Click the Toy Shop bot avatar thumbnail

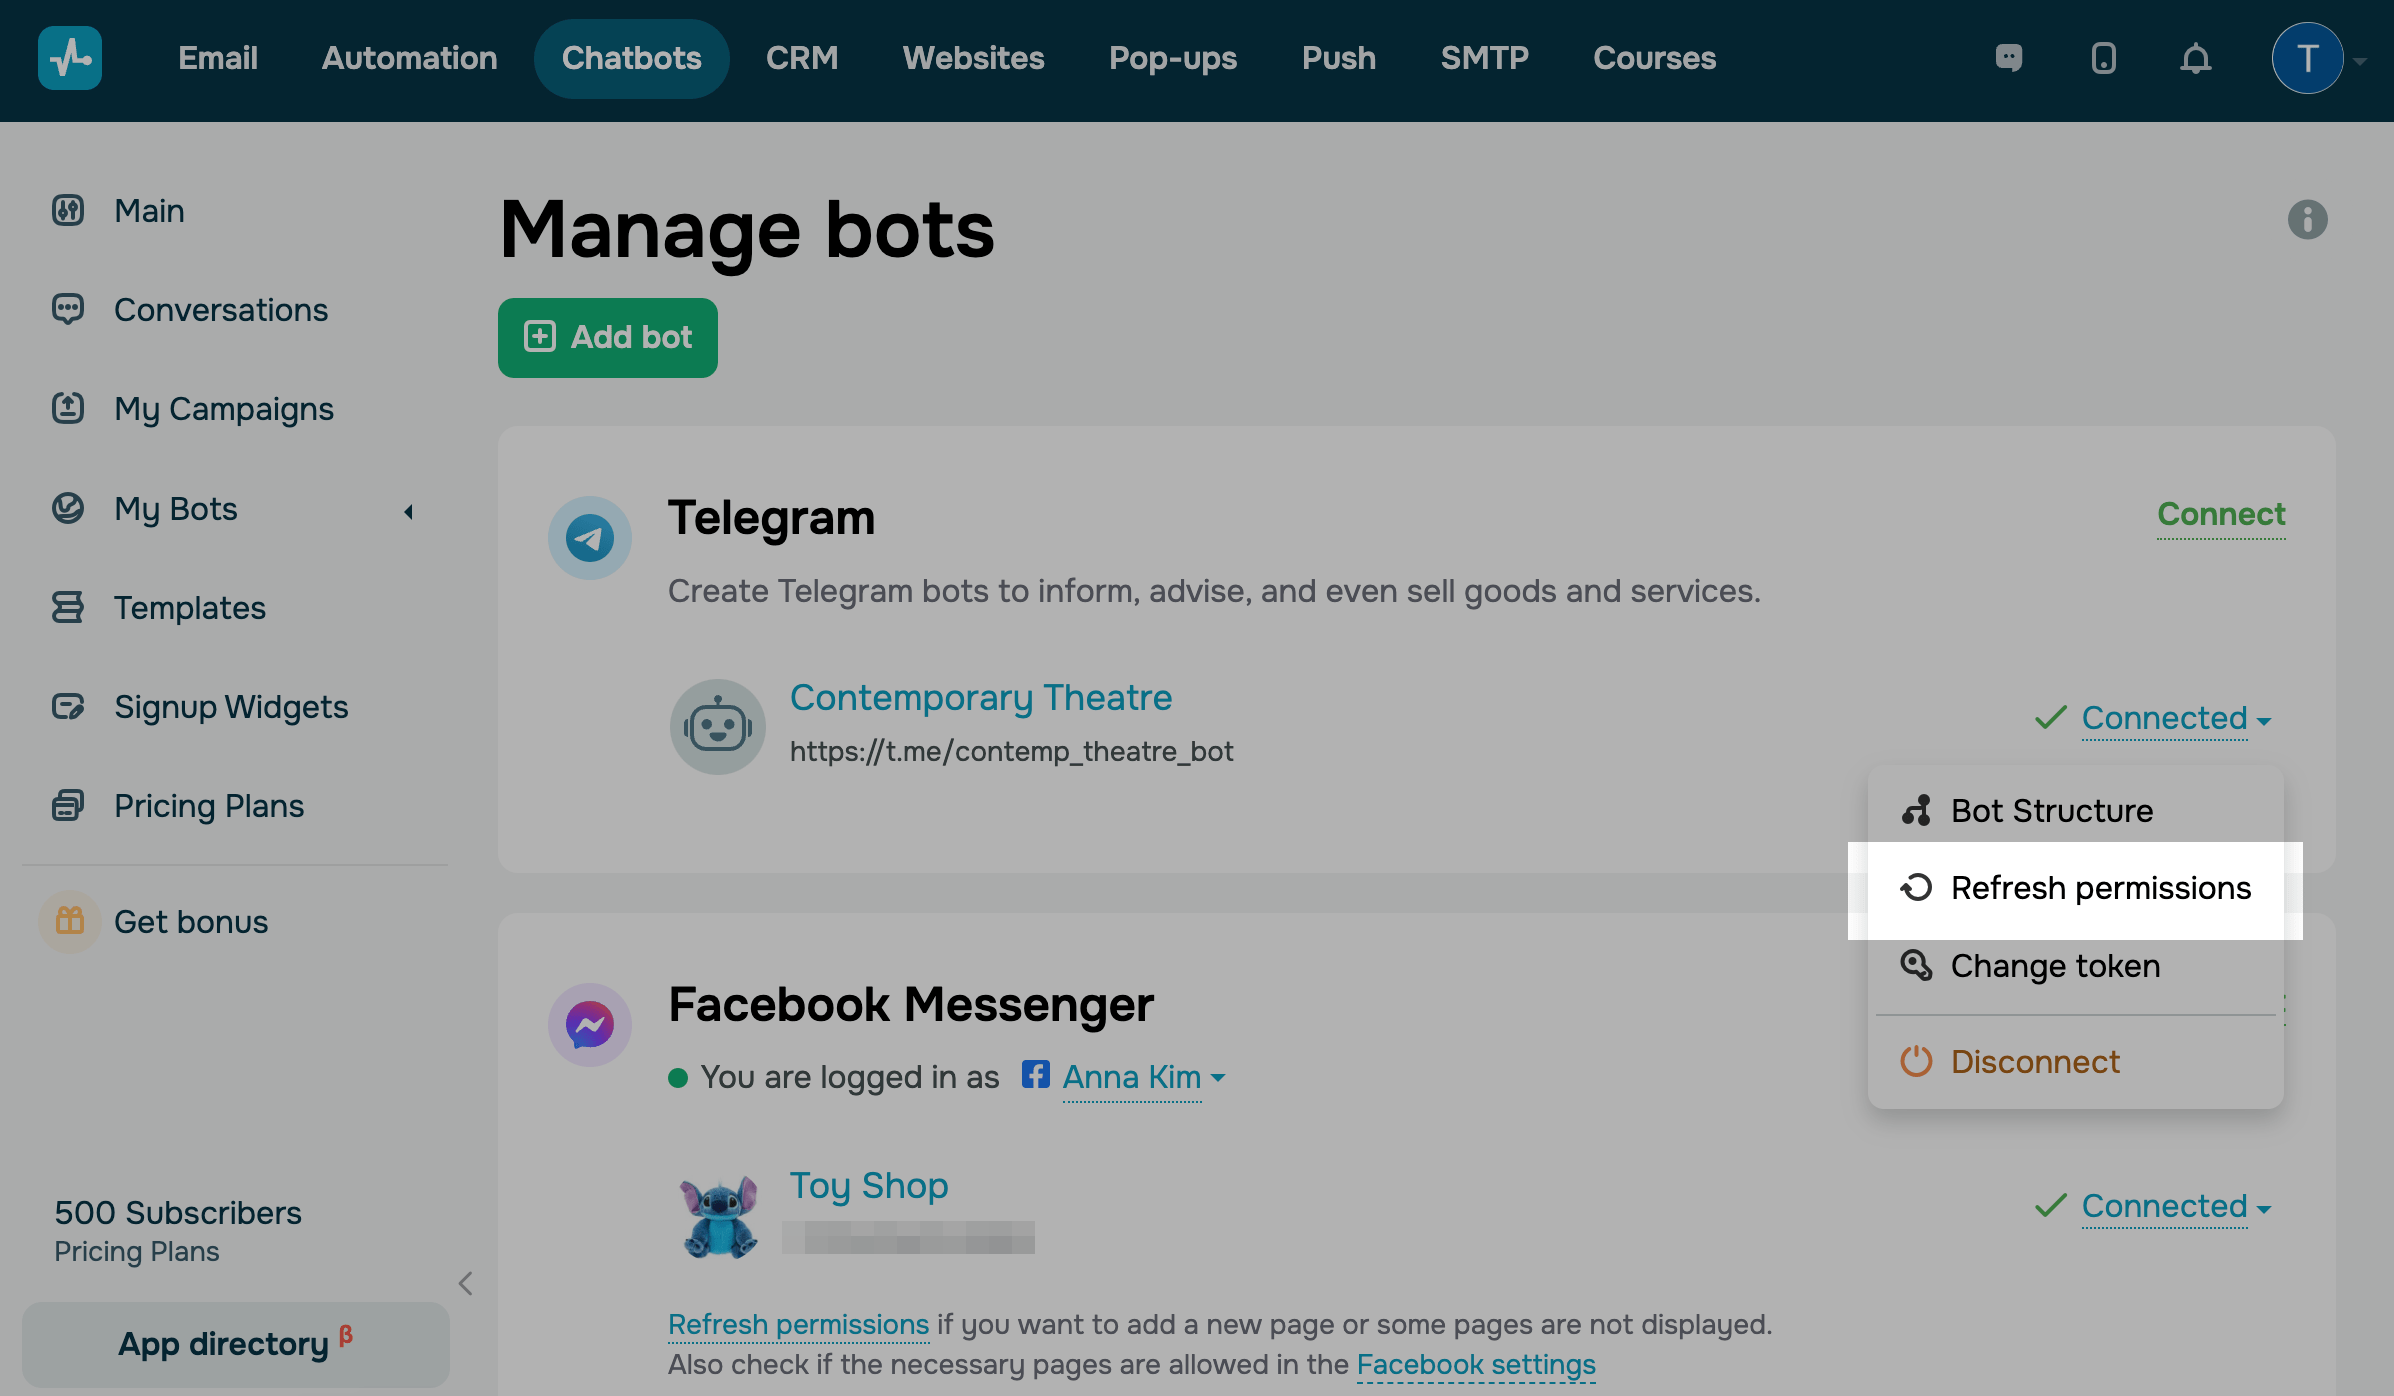coord(718,1215)
